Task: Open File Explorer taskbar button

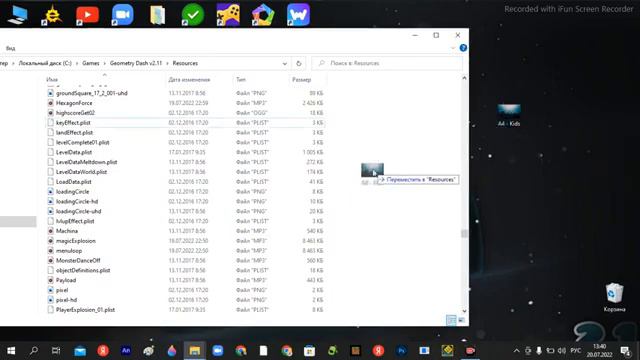Action: coord(195,351)
